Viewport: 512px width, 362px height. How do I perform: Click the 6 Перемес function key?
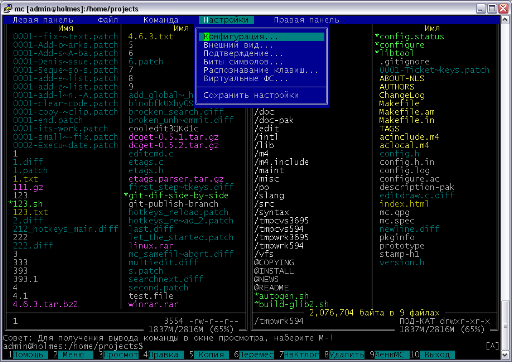254,355
